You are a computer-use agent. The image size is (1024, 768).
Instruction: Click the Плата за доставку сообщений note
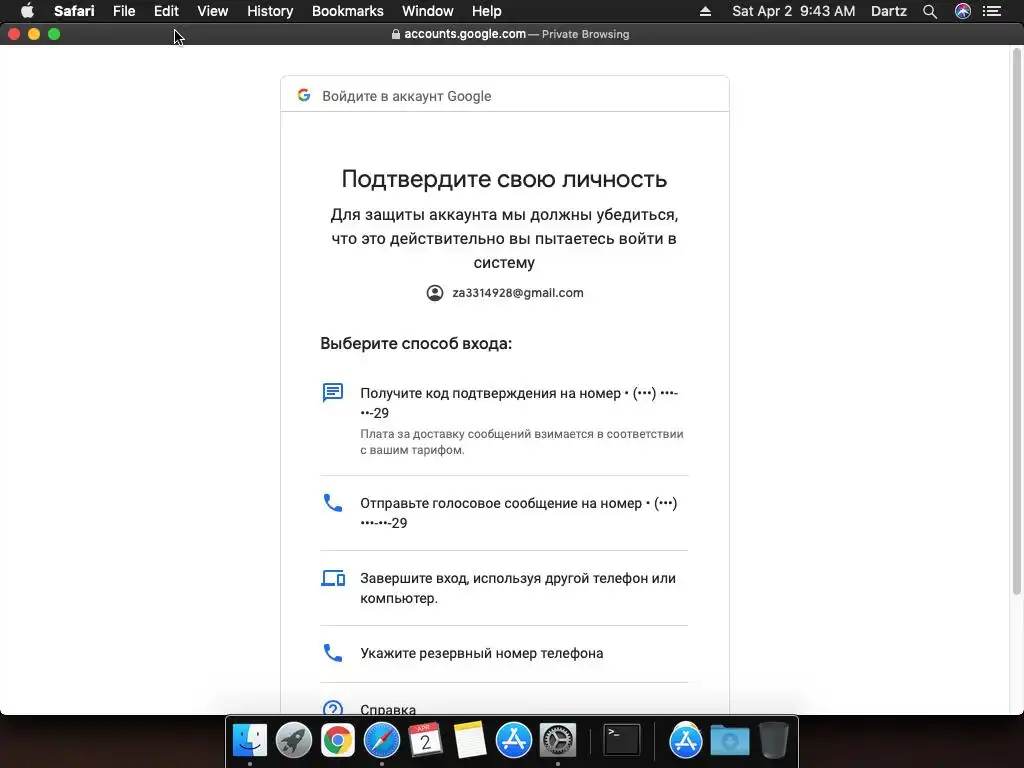(522, 441)
